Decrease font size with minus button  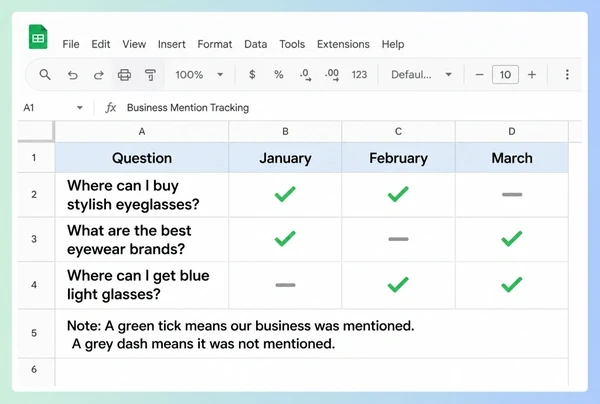(479, 75)
